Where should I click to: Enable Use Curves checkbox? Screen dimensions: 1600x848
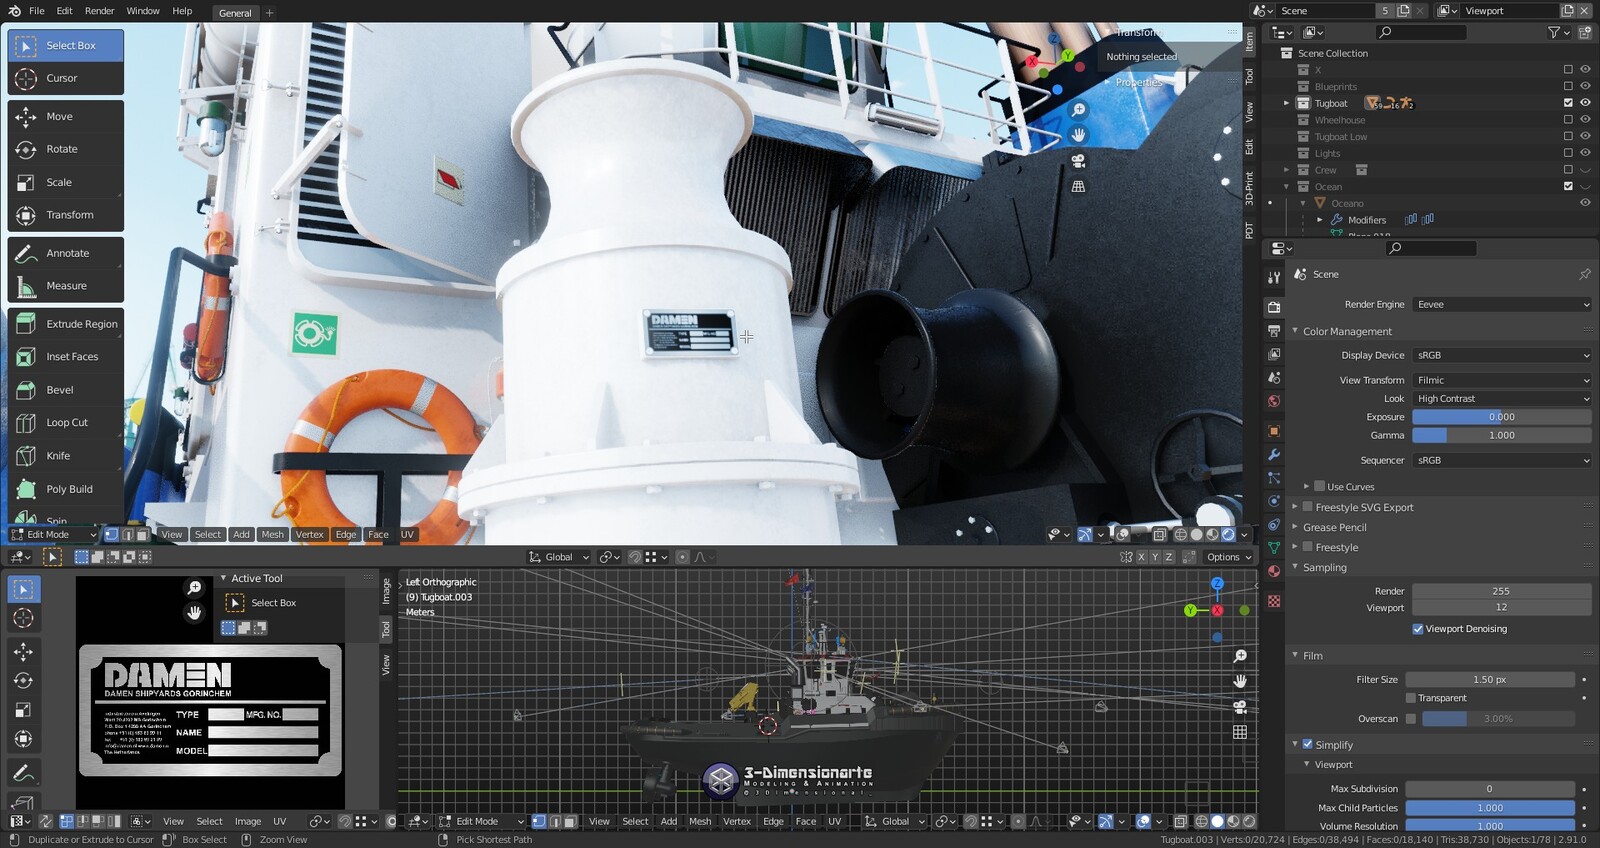pos(1320,486)
